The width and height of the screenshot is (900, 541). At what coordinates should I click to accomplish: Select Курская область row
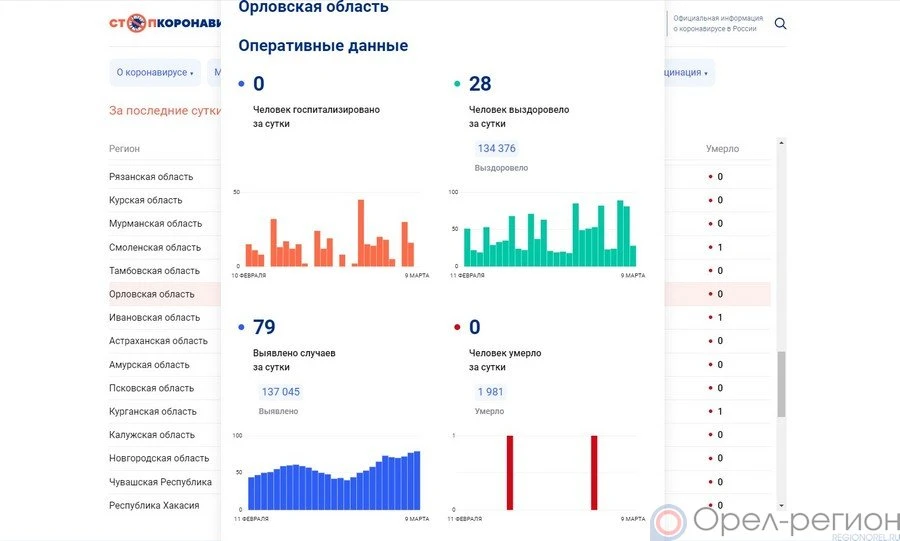click(x=145, y=200)
